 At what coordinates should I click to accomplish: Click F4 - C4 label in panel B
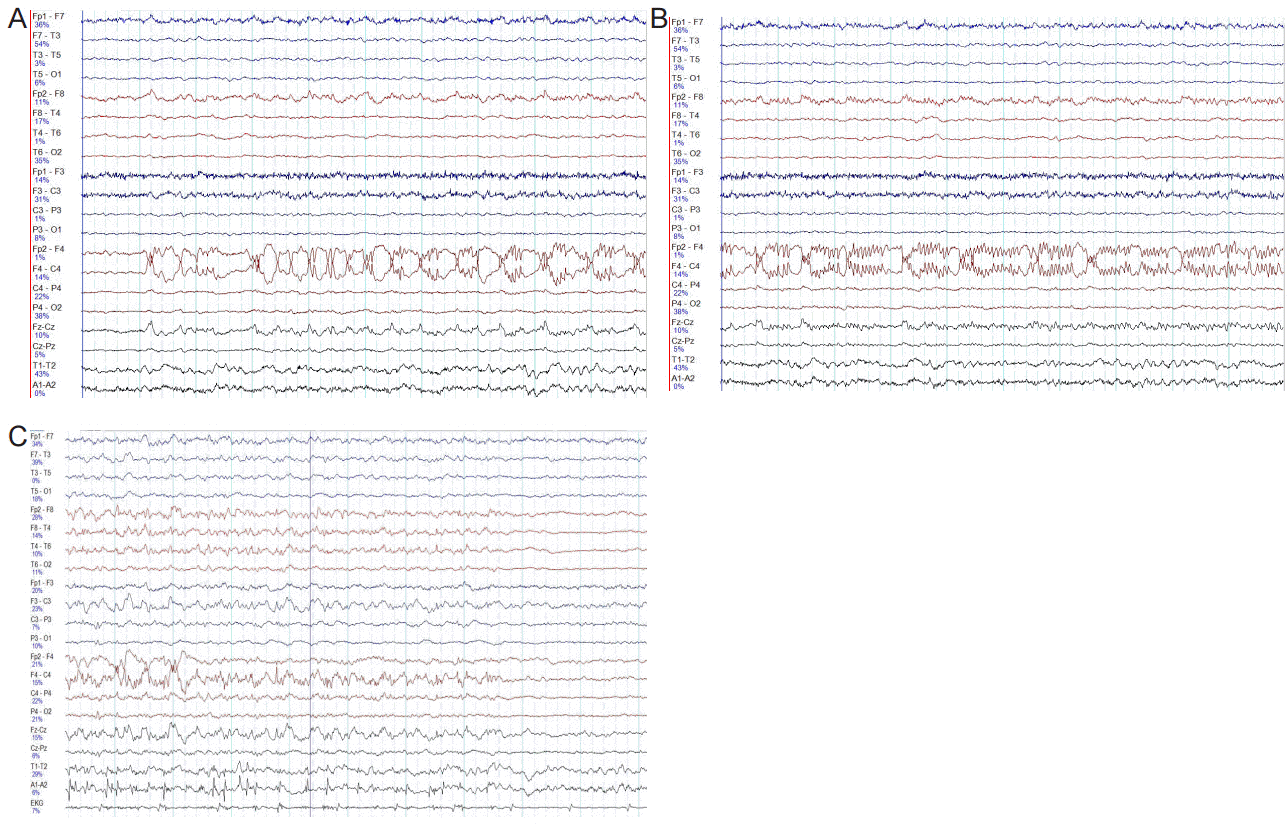coord(686,267)
